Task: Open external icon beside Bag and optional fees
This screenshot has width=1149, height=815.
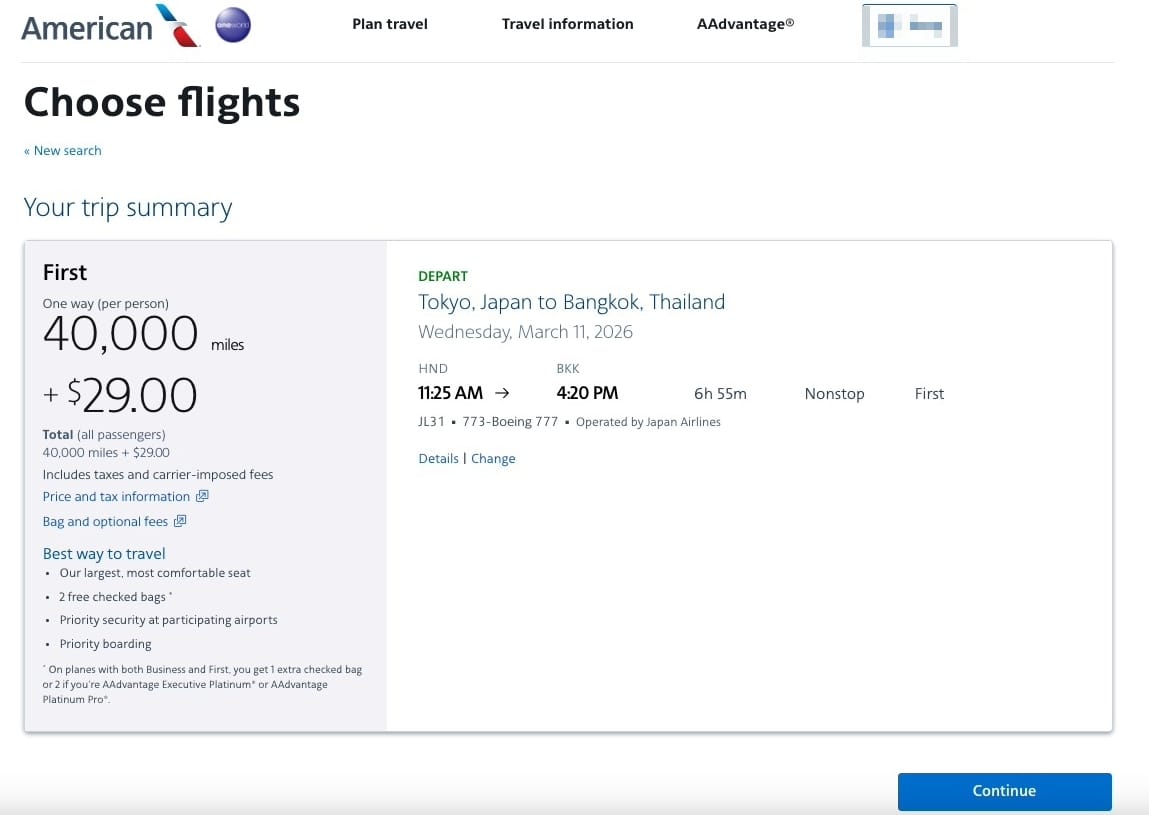Action: coord(180,521)
